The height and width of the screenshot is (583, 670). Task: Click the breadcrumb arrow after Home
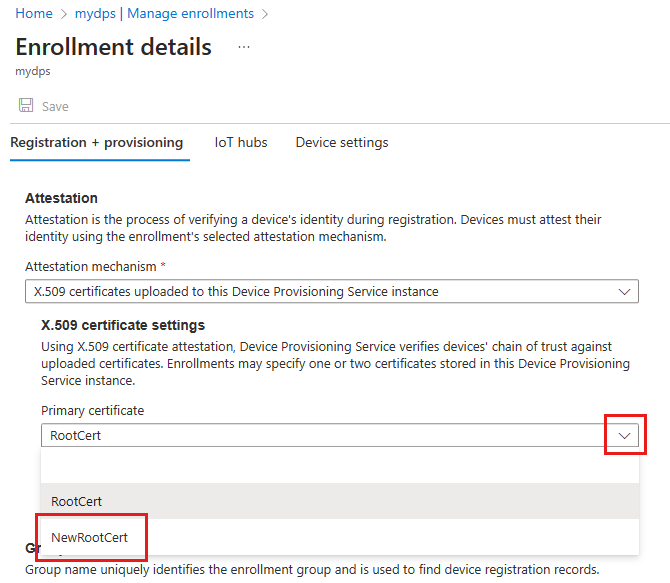64,14
